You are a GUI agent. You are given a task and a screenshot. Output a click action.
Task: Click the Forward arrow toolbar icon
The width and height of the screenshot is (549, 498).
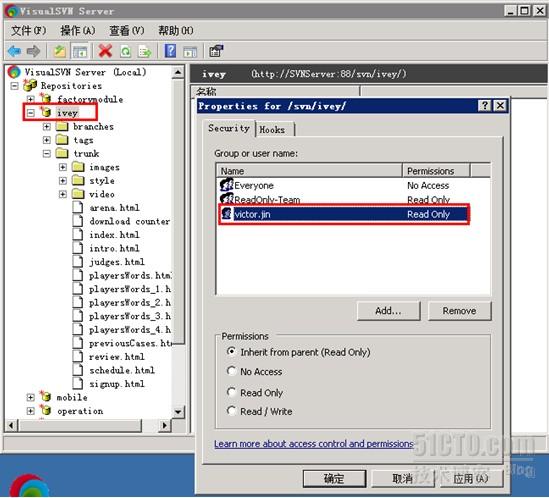(34, 51)
